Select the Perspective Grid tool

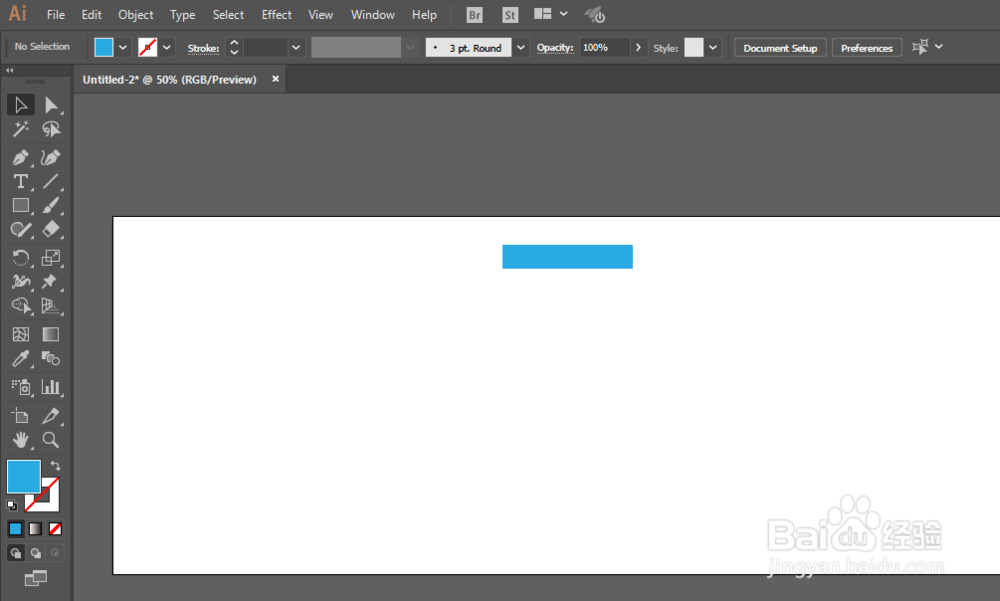[51, 306]
